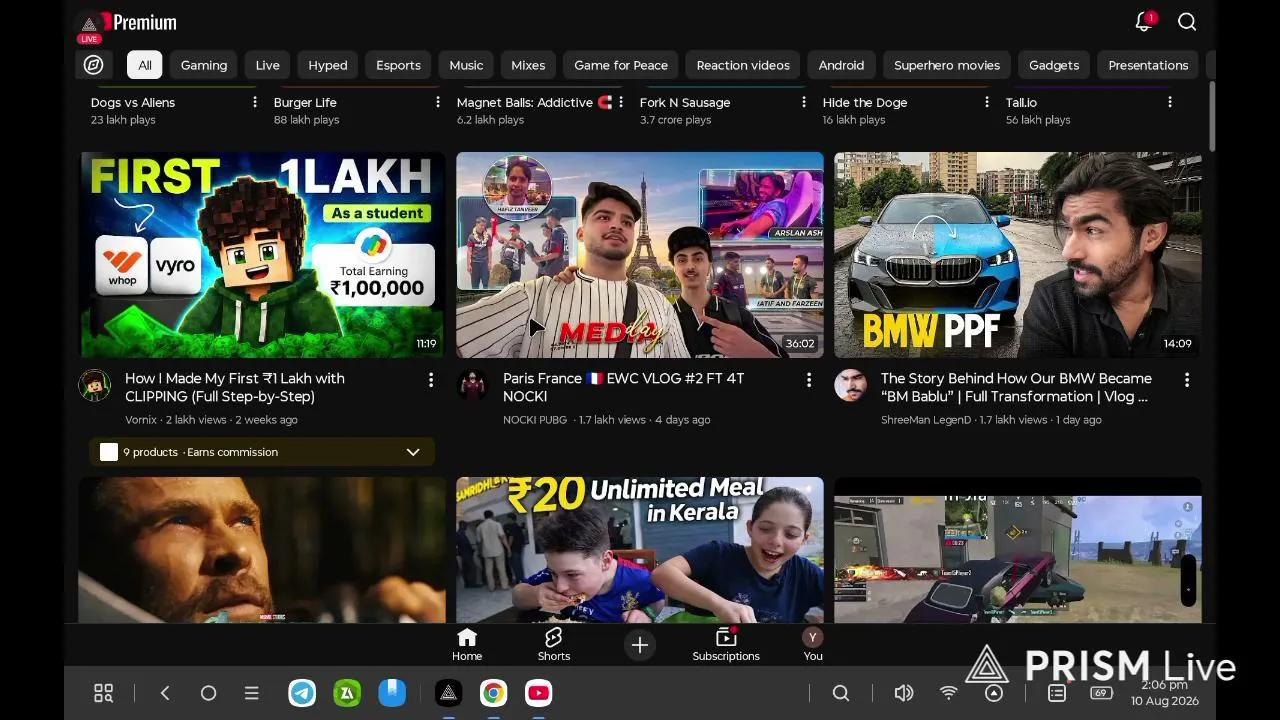Open the ShreeMan LegenD channel avatar
This screenshot has width=1280, height=720.
(x=851, y=385)
